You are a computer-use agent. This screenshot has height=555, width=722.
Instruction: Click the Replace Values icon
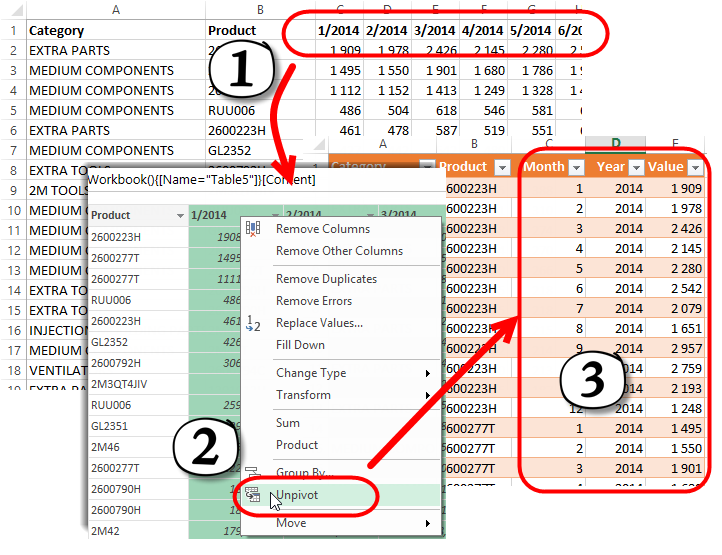(252, 323)
